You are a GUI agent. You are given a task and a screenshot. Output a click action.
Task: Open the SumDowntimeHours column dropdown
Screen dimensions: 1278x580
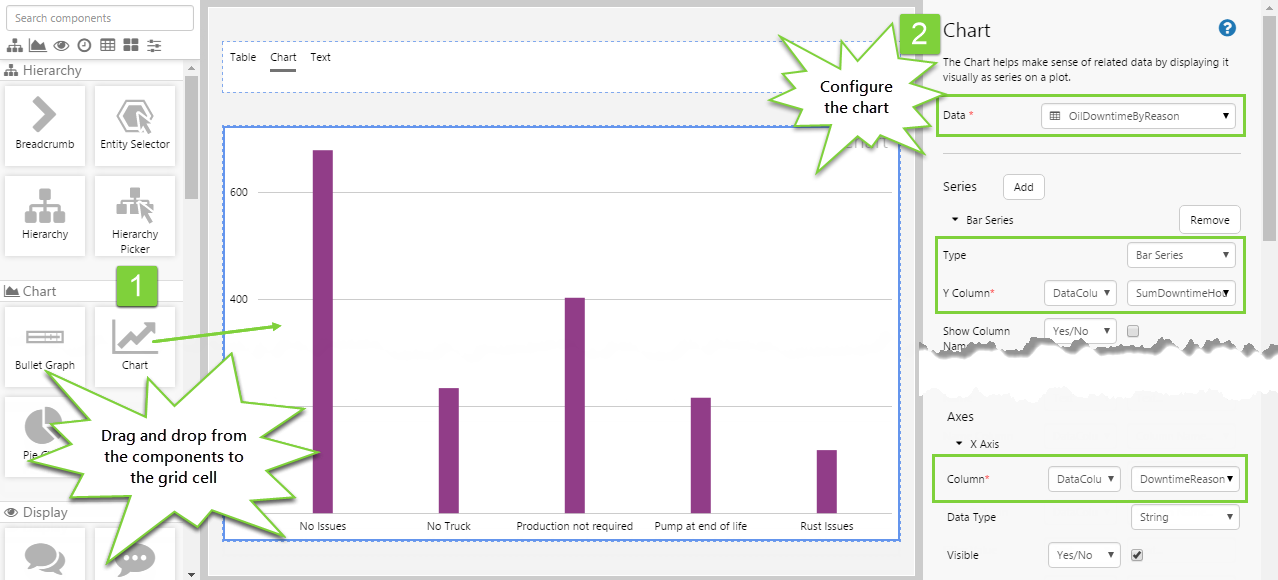1181,293
